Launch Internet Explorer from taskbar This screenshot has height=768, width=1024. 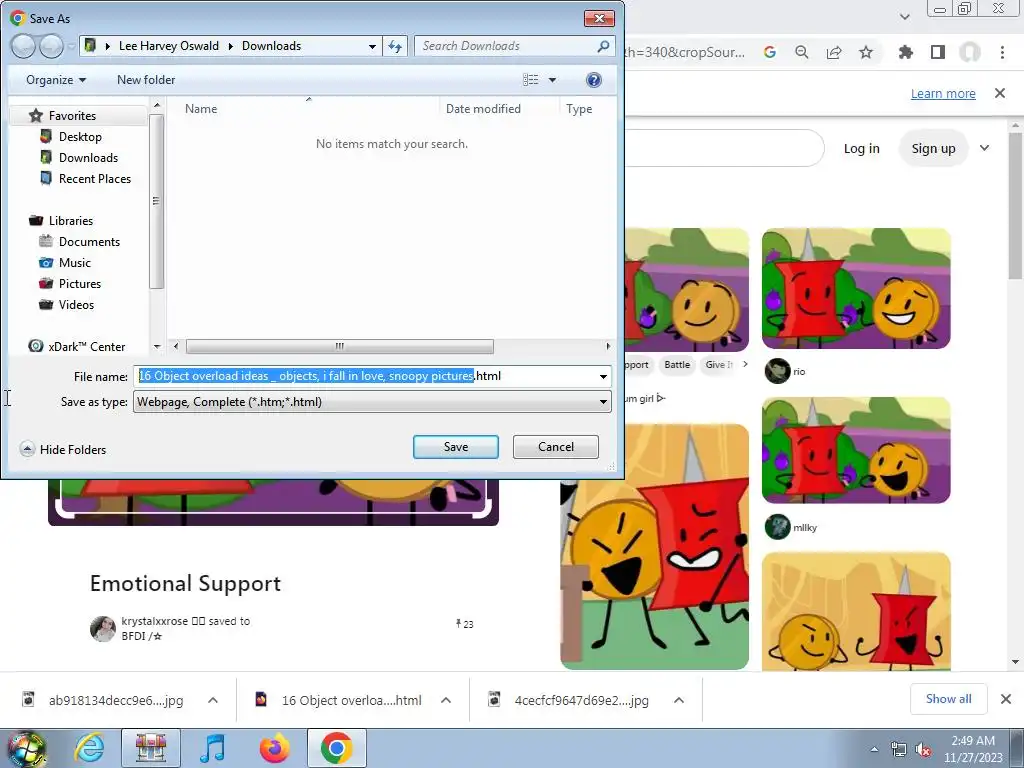[x=89, y=748]
